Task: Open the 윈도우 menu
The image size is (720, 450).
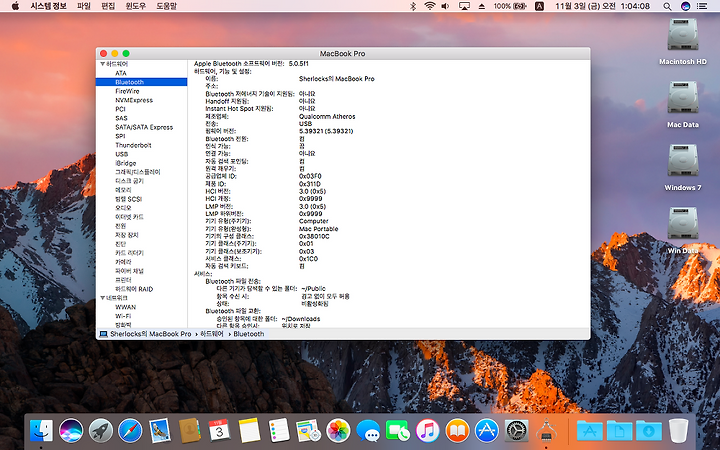Action: click(135, 6)
